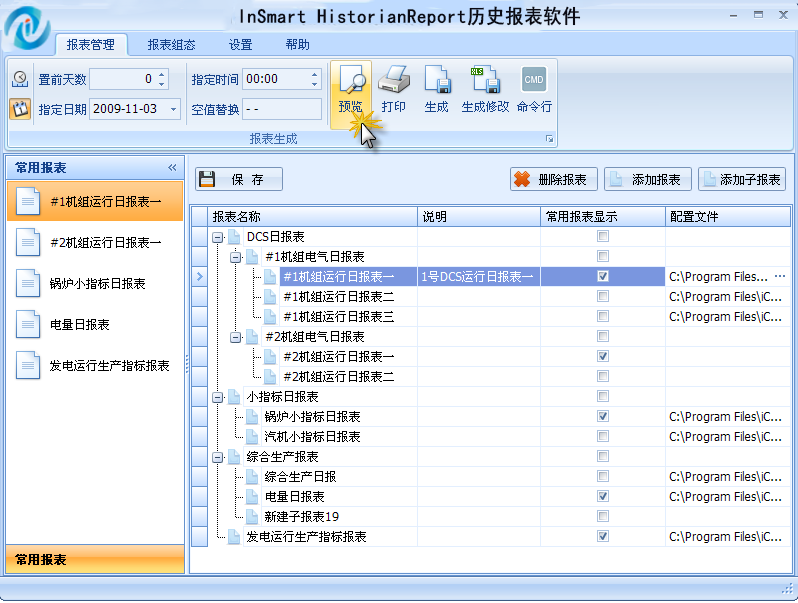798x603 pixels.
Task: Collapse the 综合生产报表 tree node
Action: pos(218,457)
